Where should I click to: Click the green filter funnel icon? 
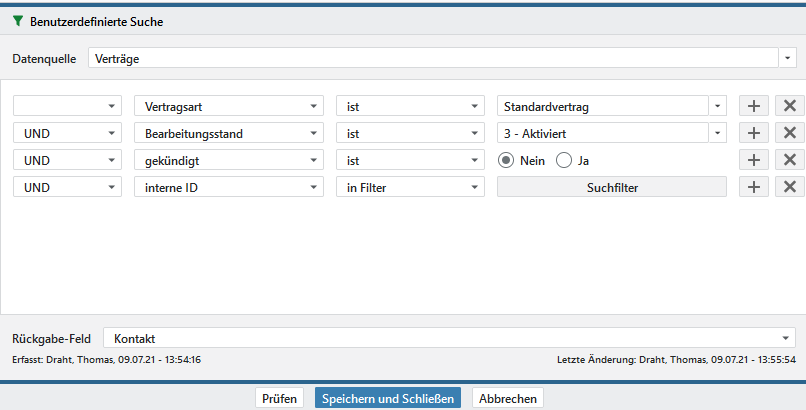[x=18, y=21]
